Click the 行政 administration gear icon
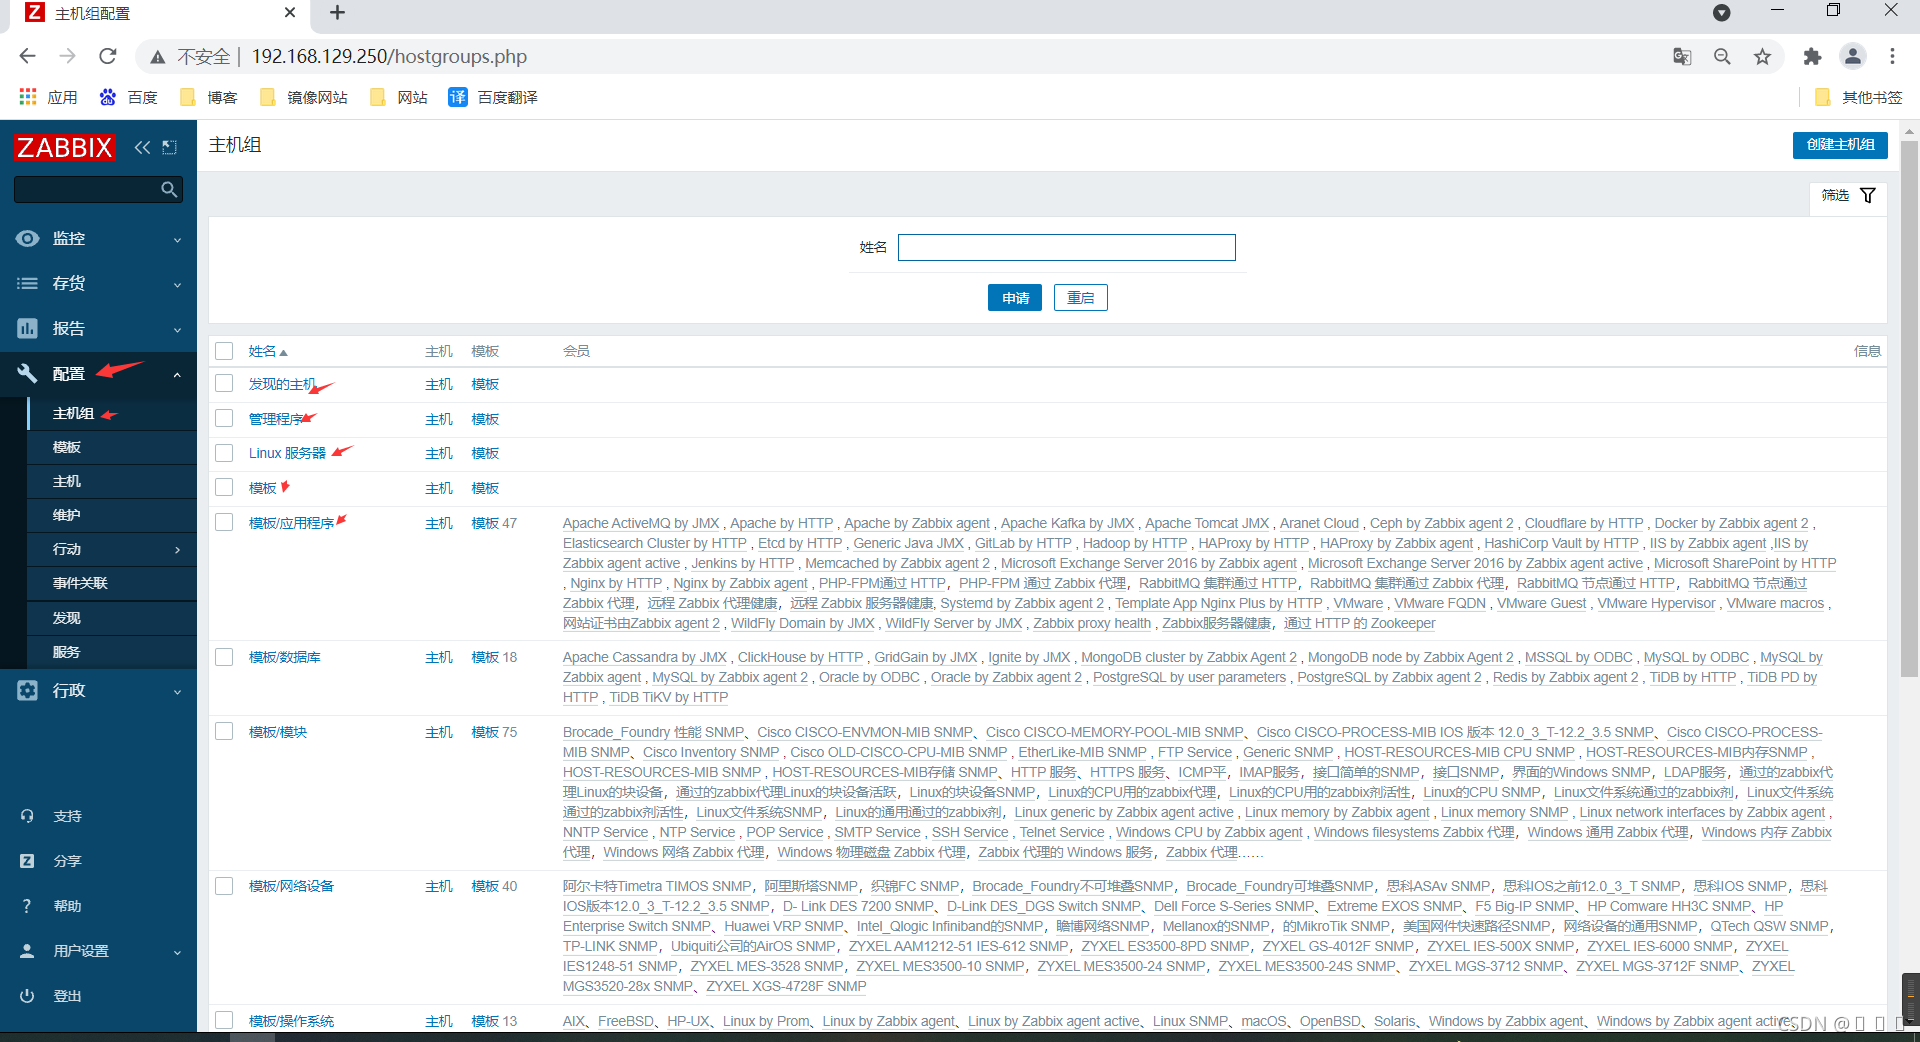This screenshot has width=1920, height=1042. pyautogui.click(x=28, y=690)
